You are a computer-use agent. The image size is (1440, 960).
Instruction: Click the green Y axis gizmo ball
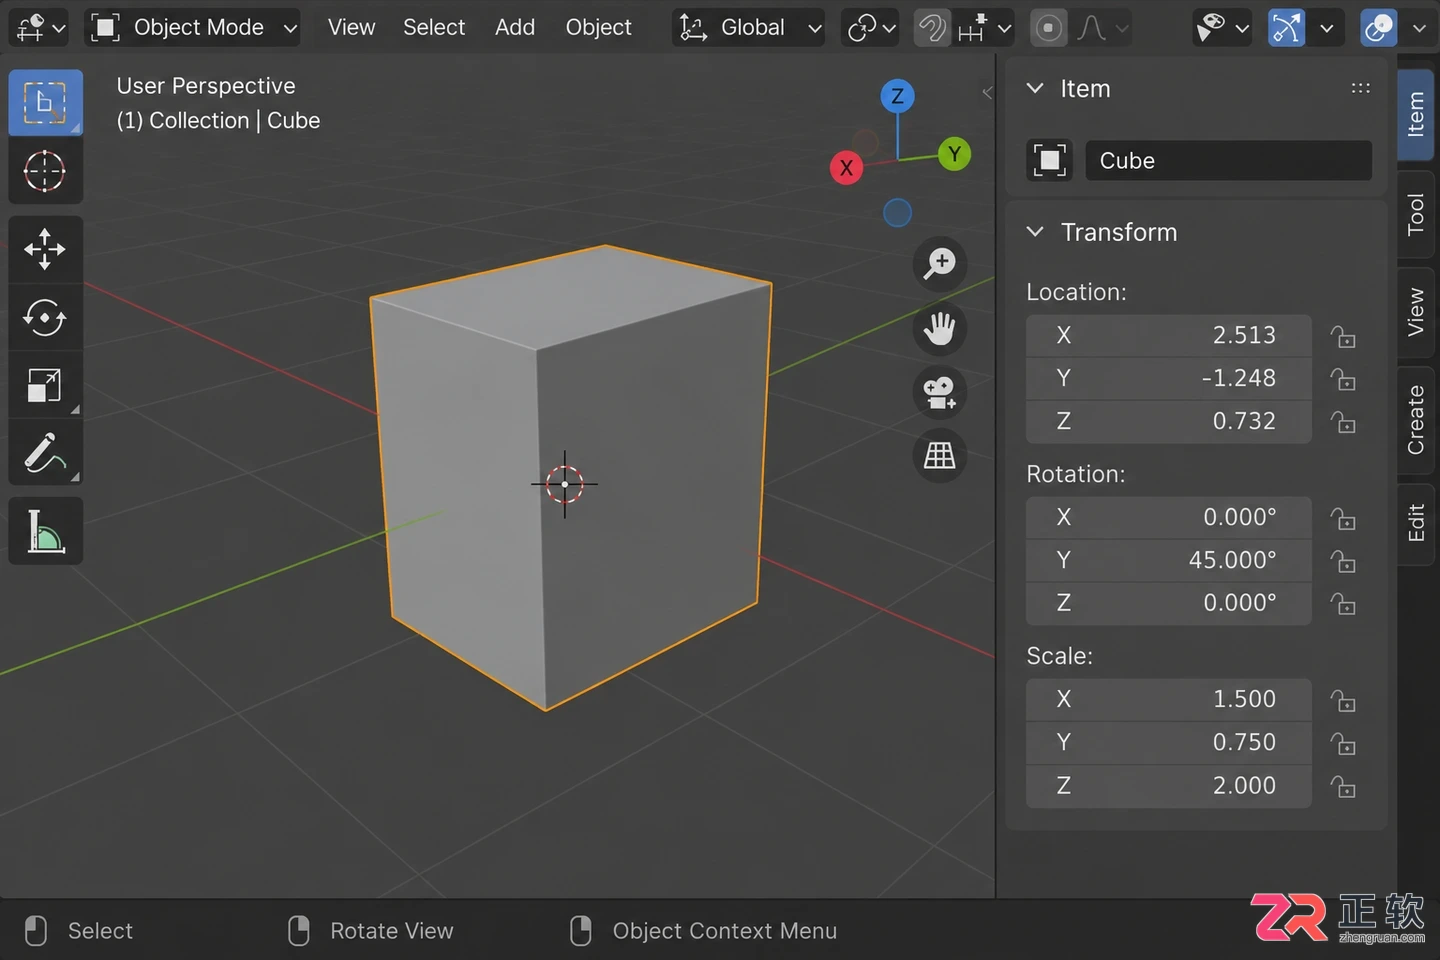955,154
